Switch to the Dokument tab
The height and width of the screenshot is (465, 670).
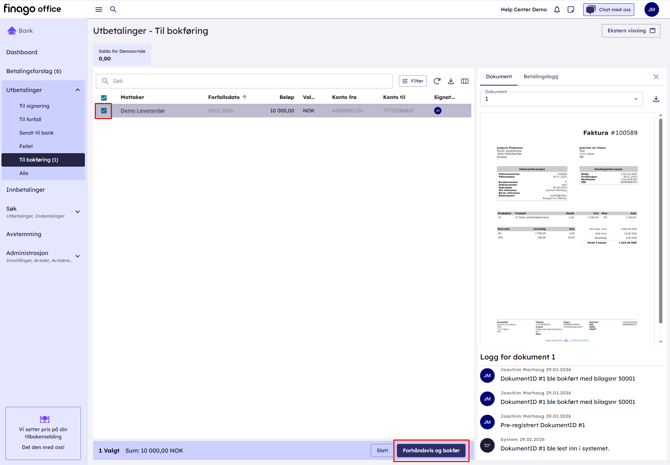tap(499, 77)
